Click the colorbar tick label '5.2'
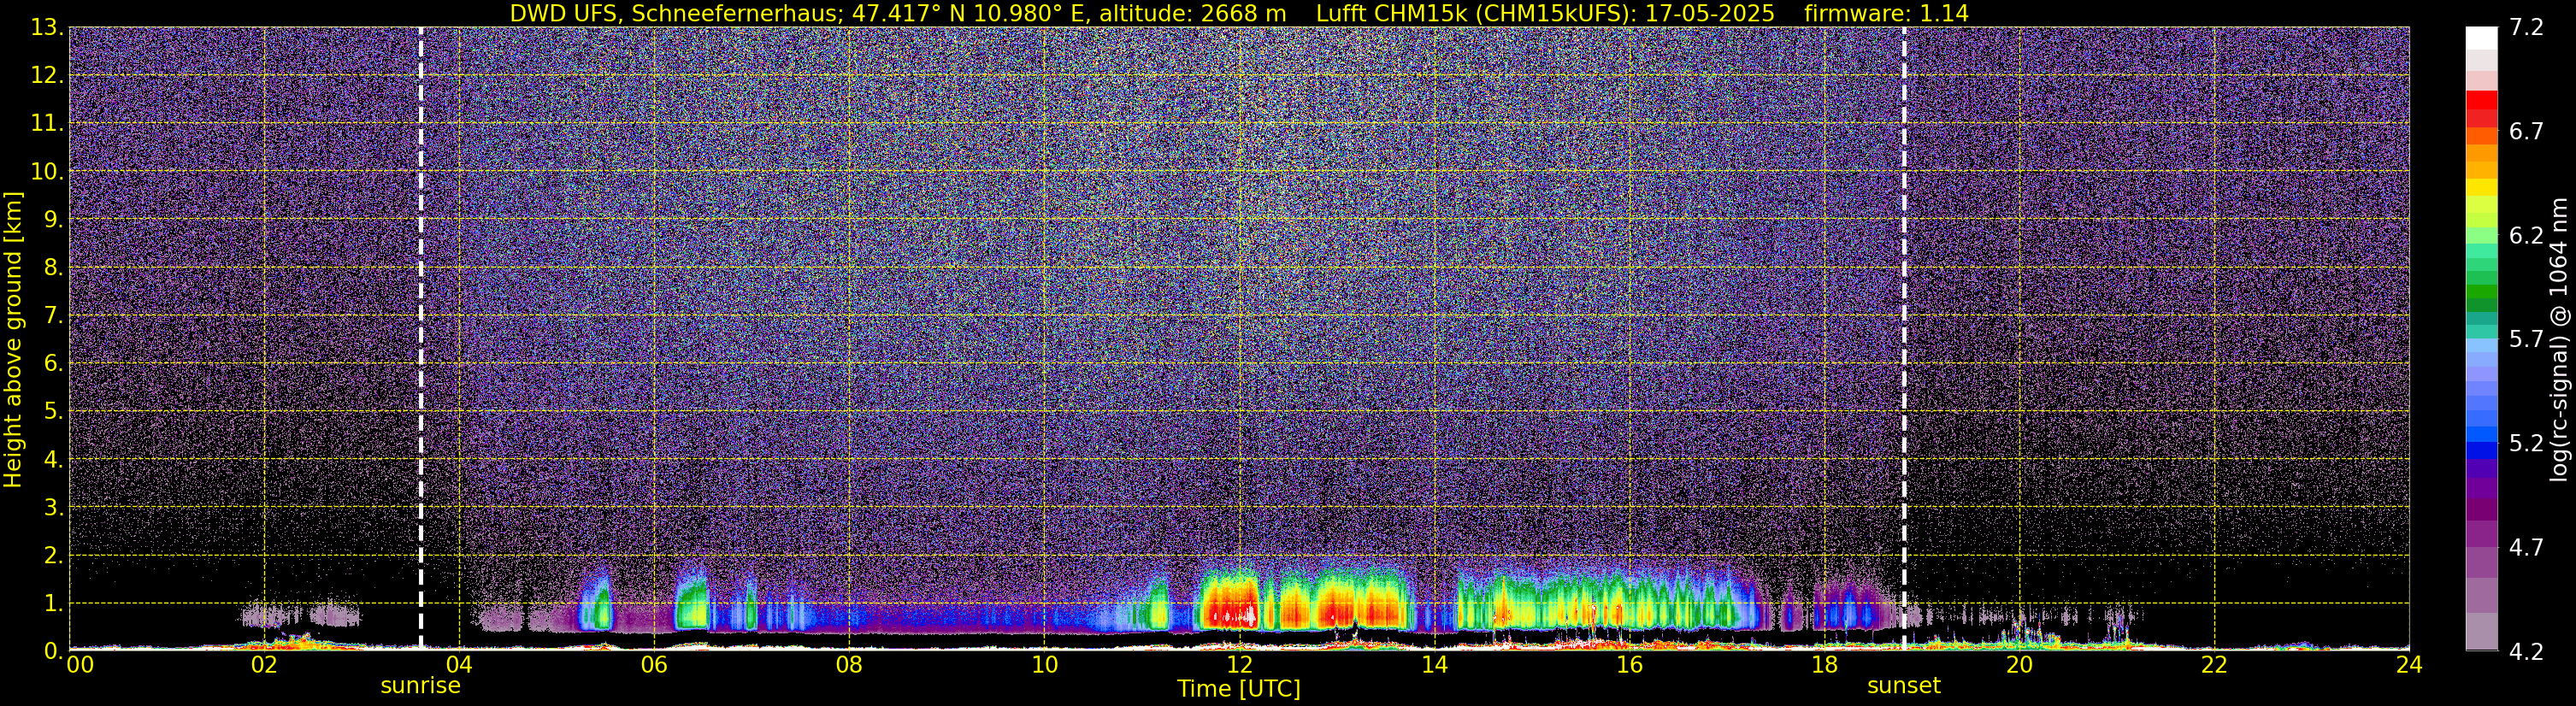The width and height of the screenshot is (2576, 706). 2526,444
